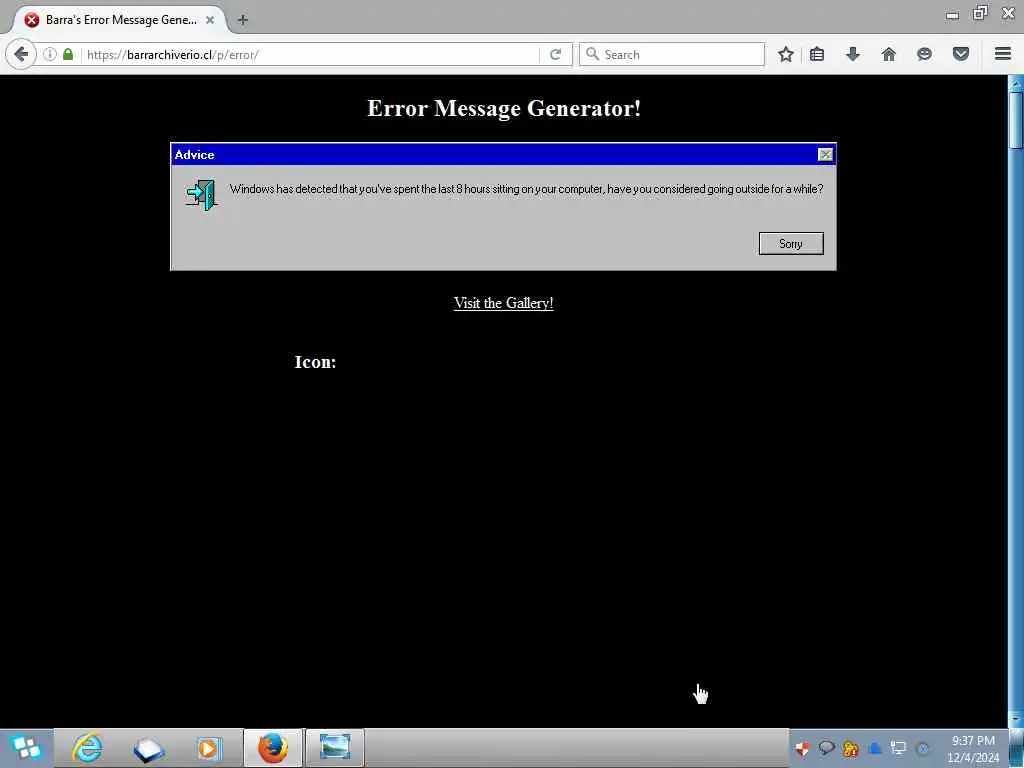
Task: Click the Advice dialog title bar
Action: 494,155
